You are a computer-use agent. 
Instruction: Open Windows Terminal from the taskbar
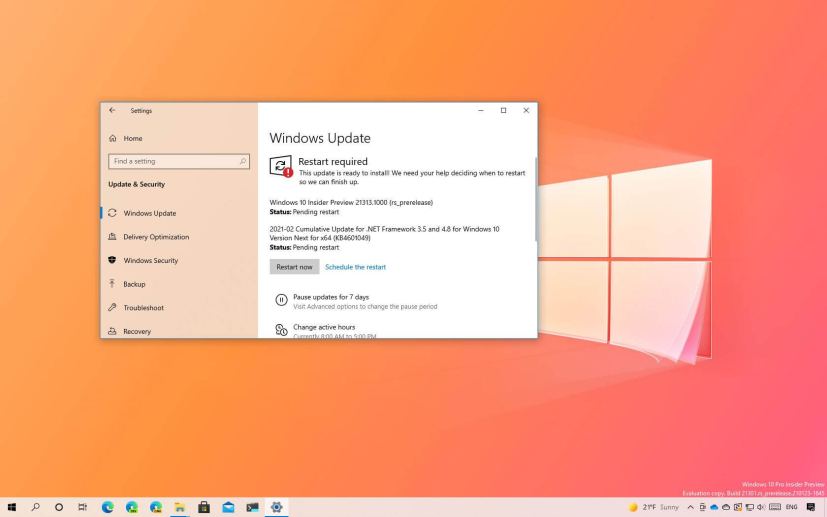[x=253, y=508]
